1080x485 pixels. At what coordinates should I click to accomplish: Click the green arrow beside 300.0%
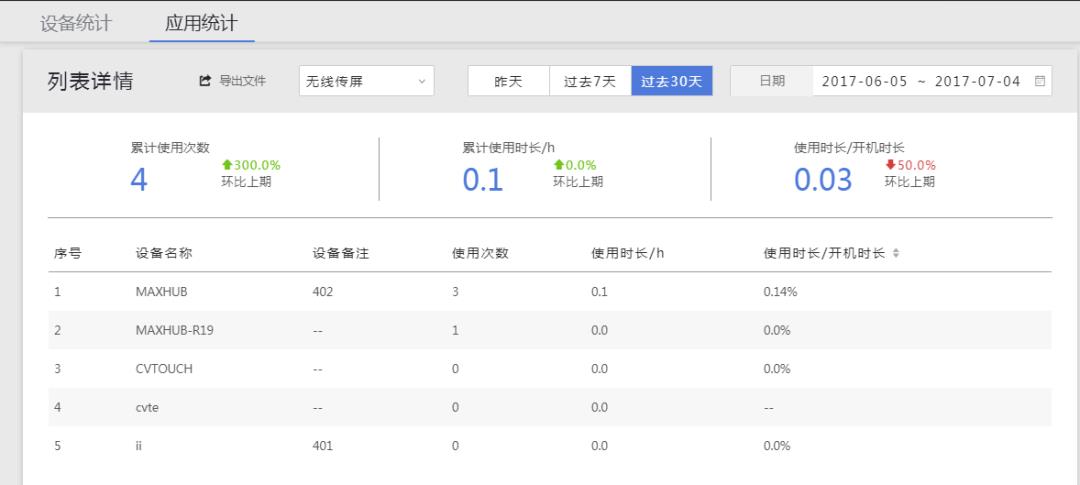tap(227, 165)
